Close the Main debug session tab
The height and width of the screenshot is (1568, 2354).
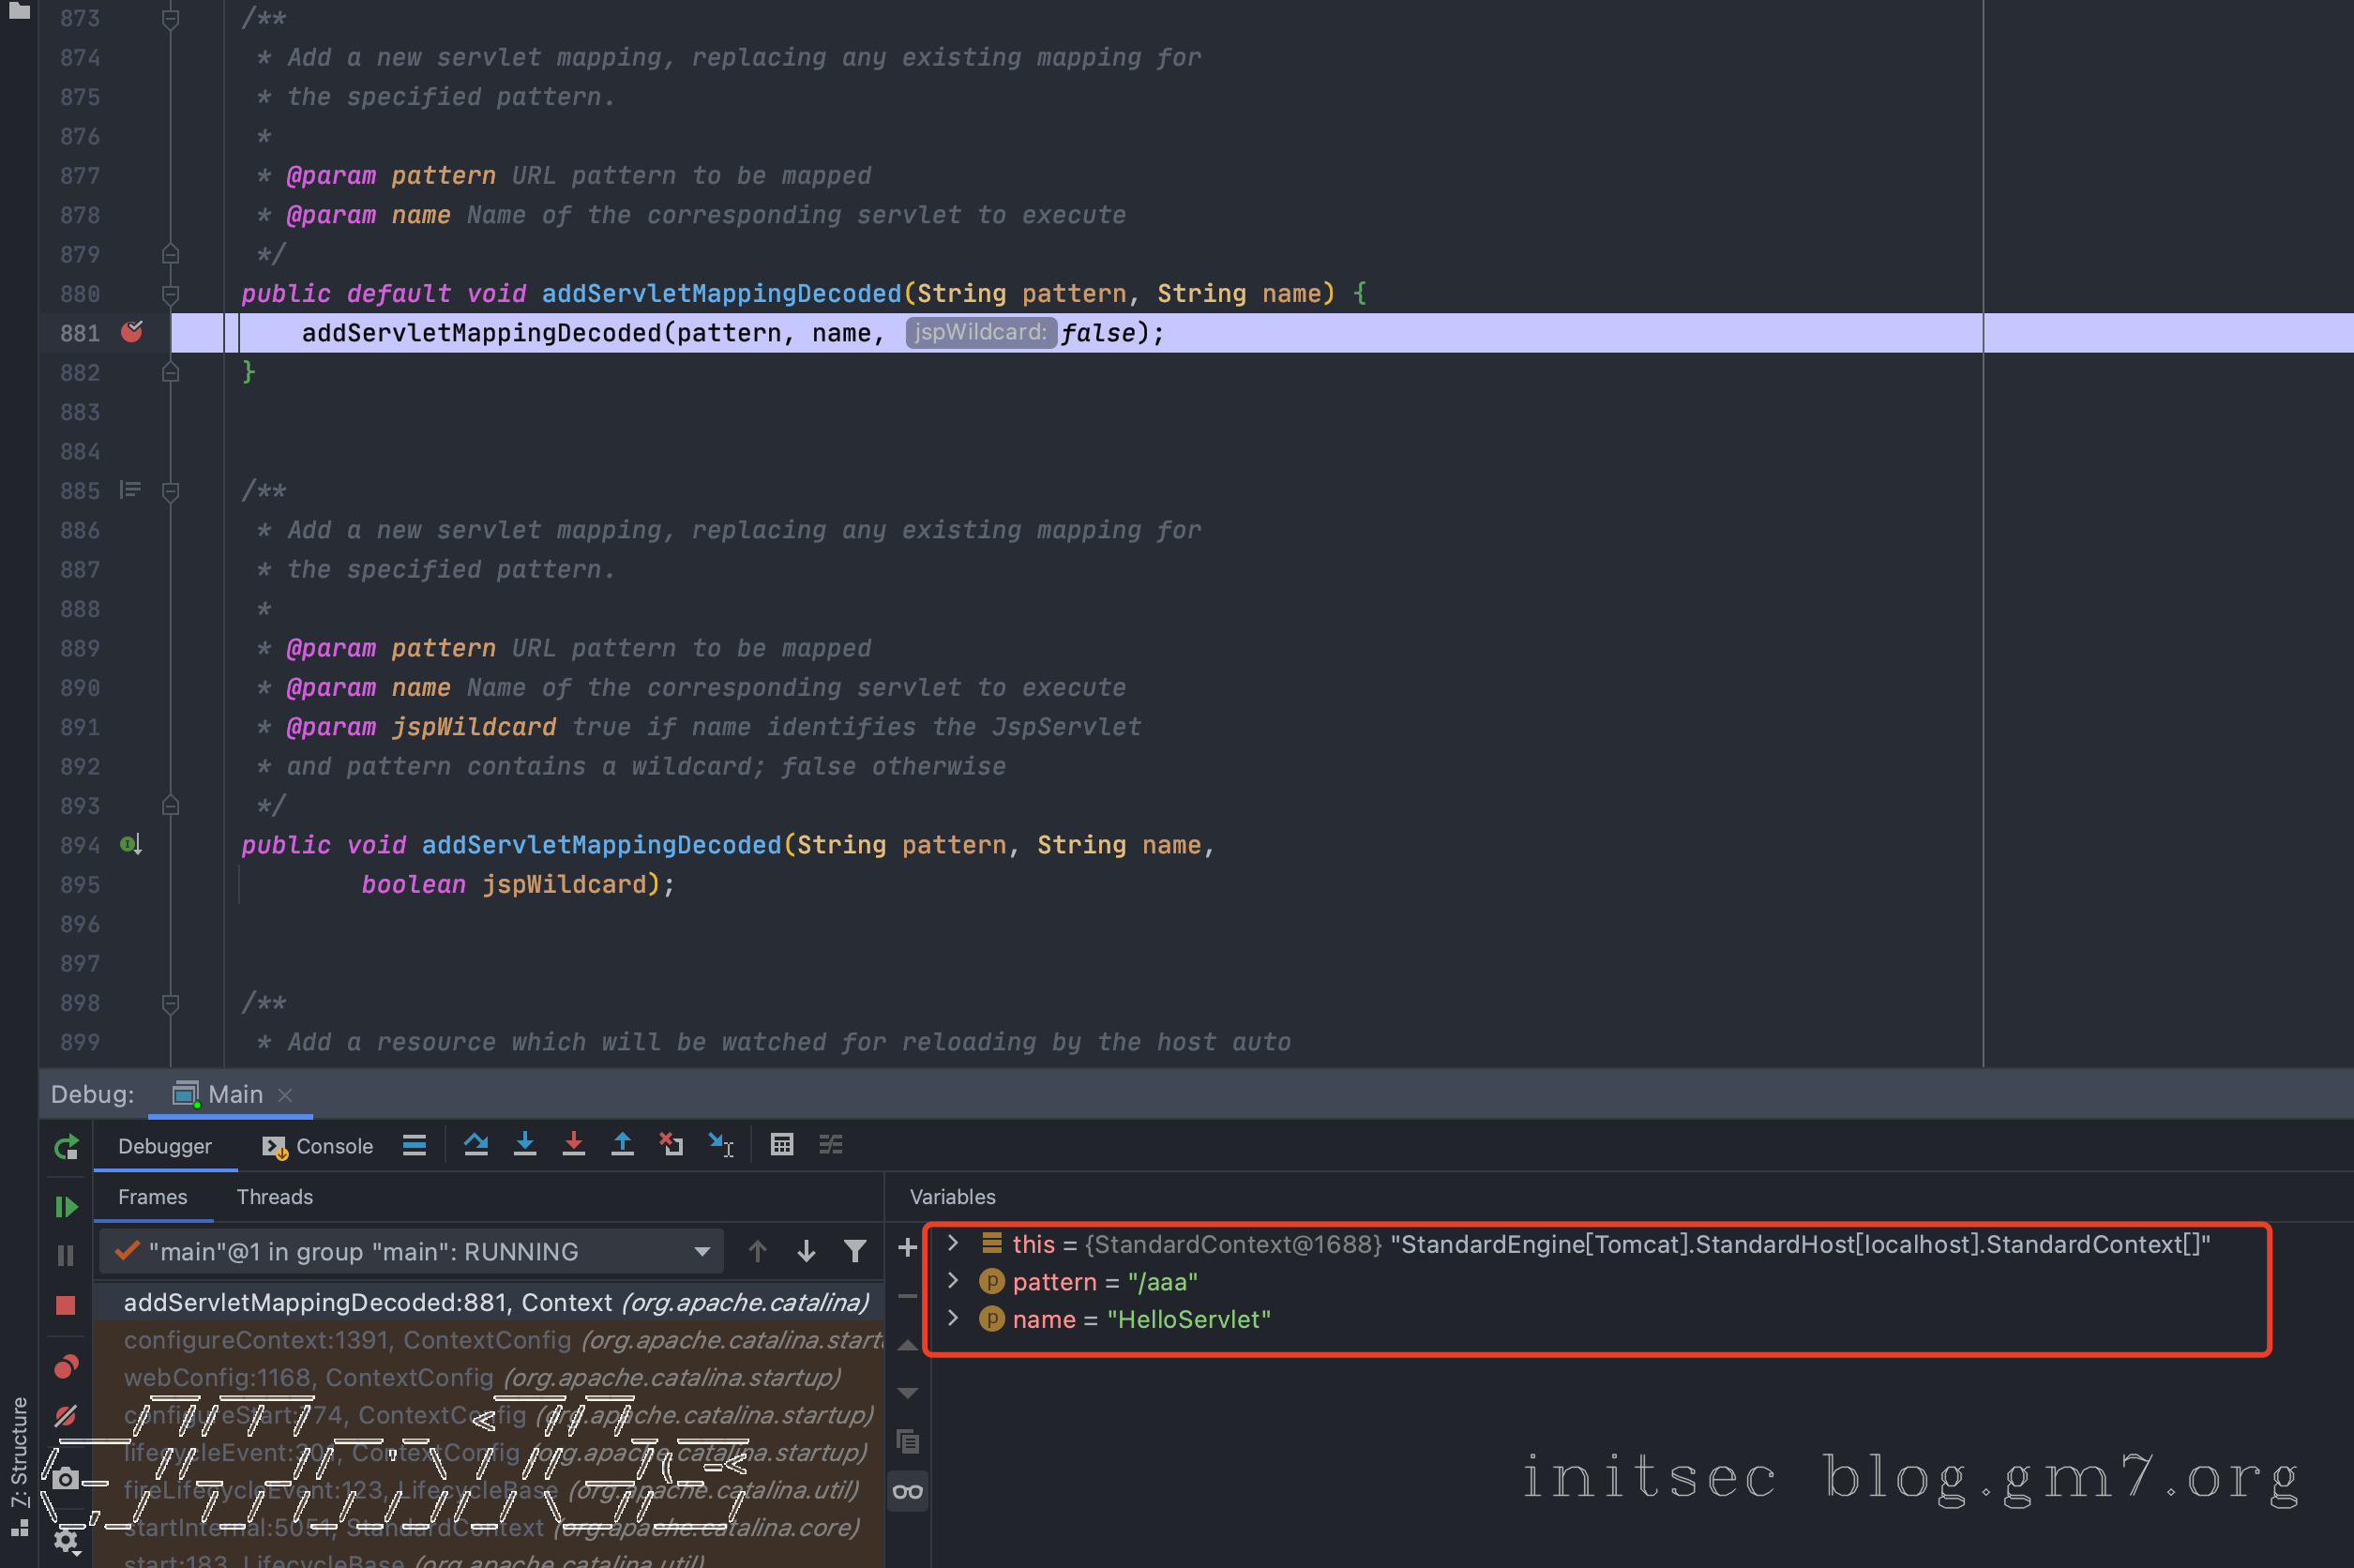point(286,1095)
